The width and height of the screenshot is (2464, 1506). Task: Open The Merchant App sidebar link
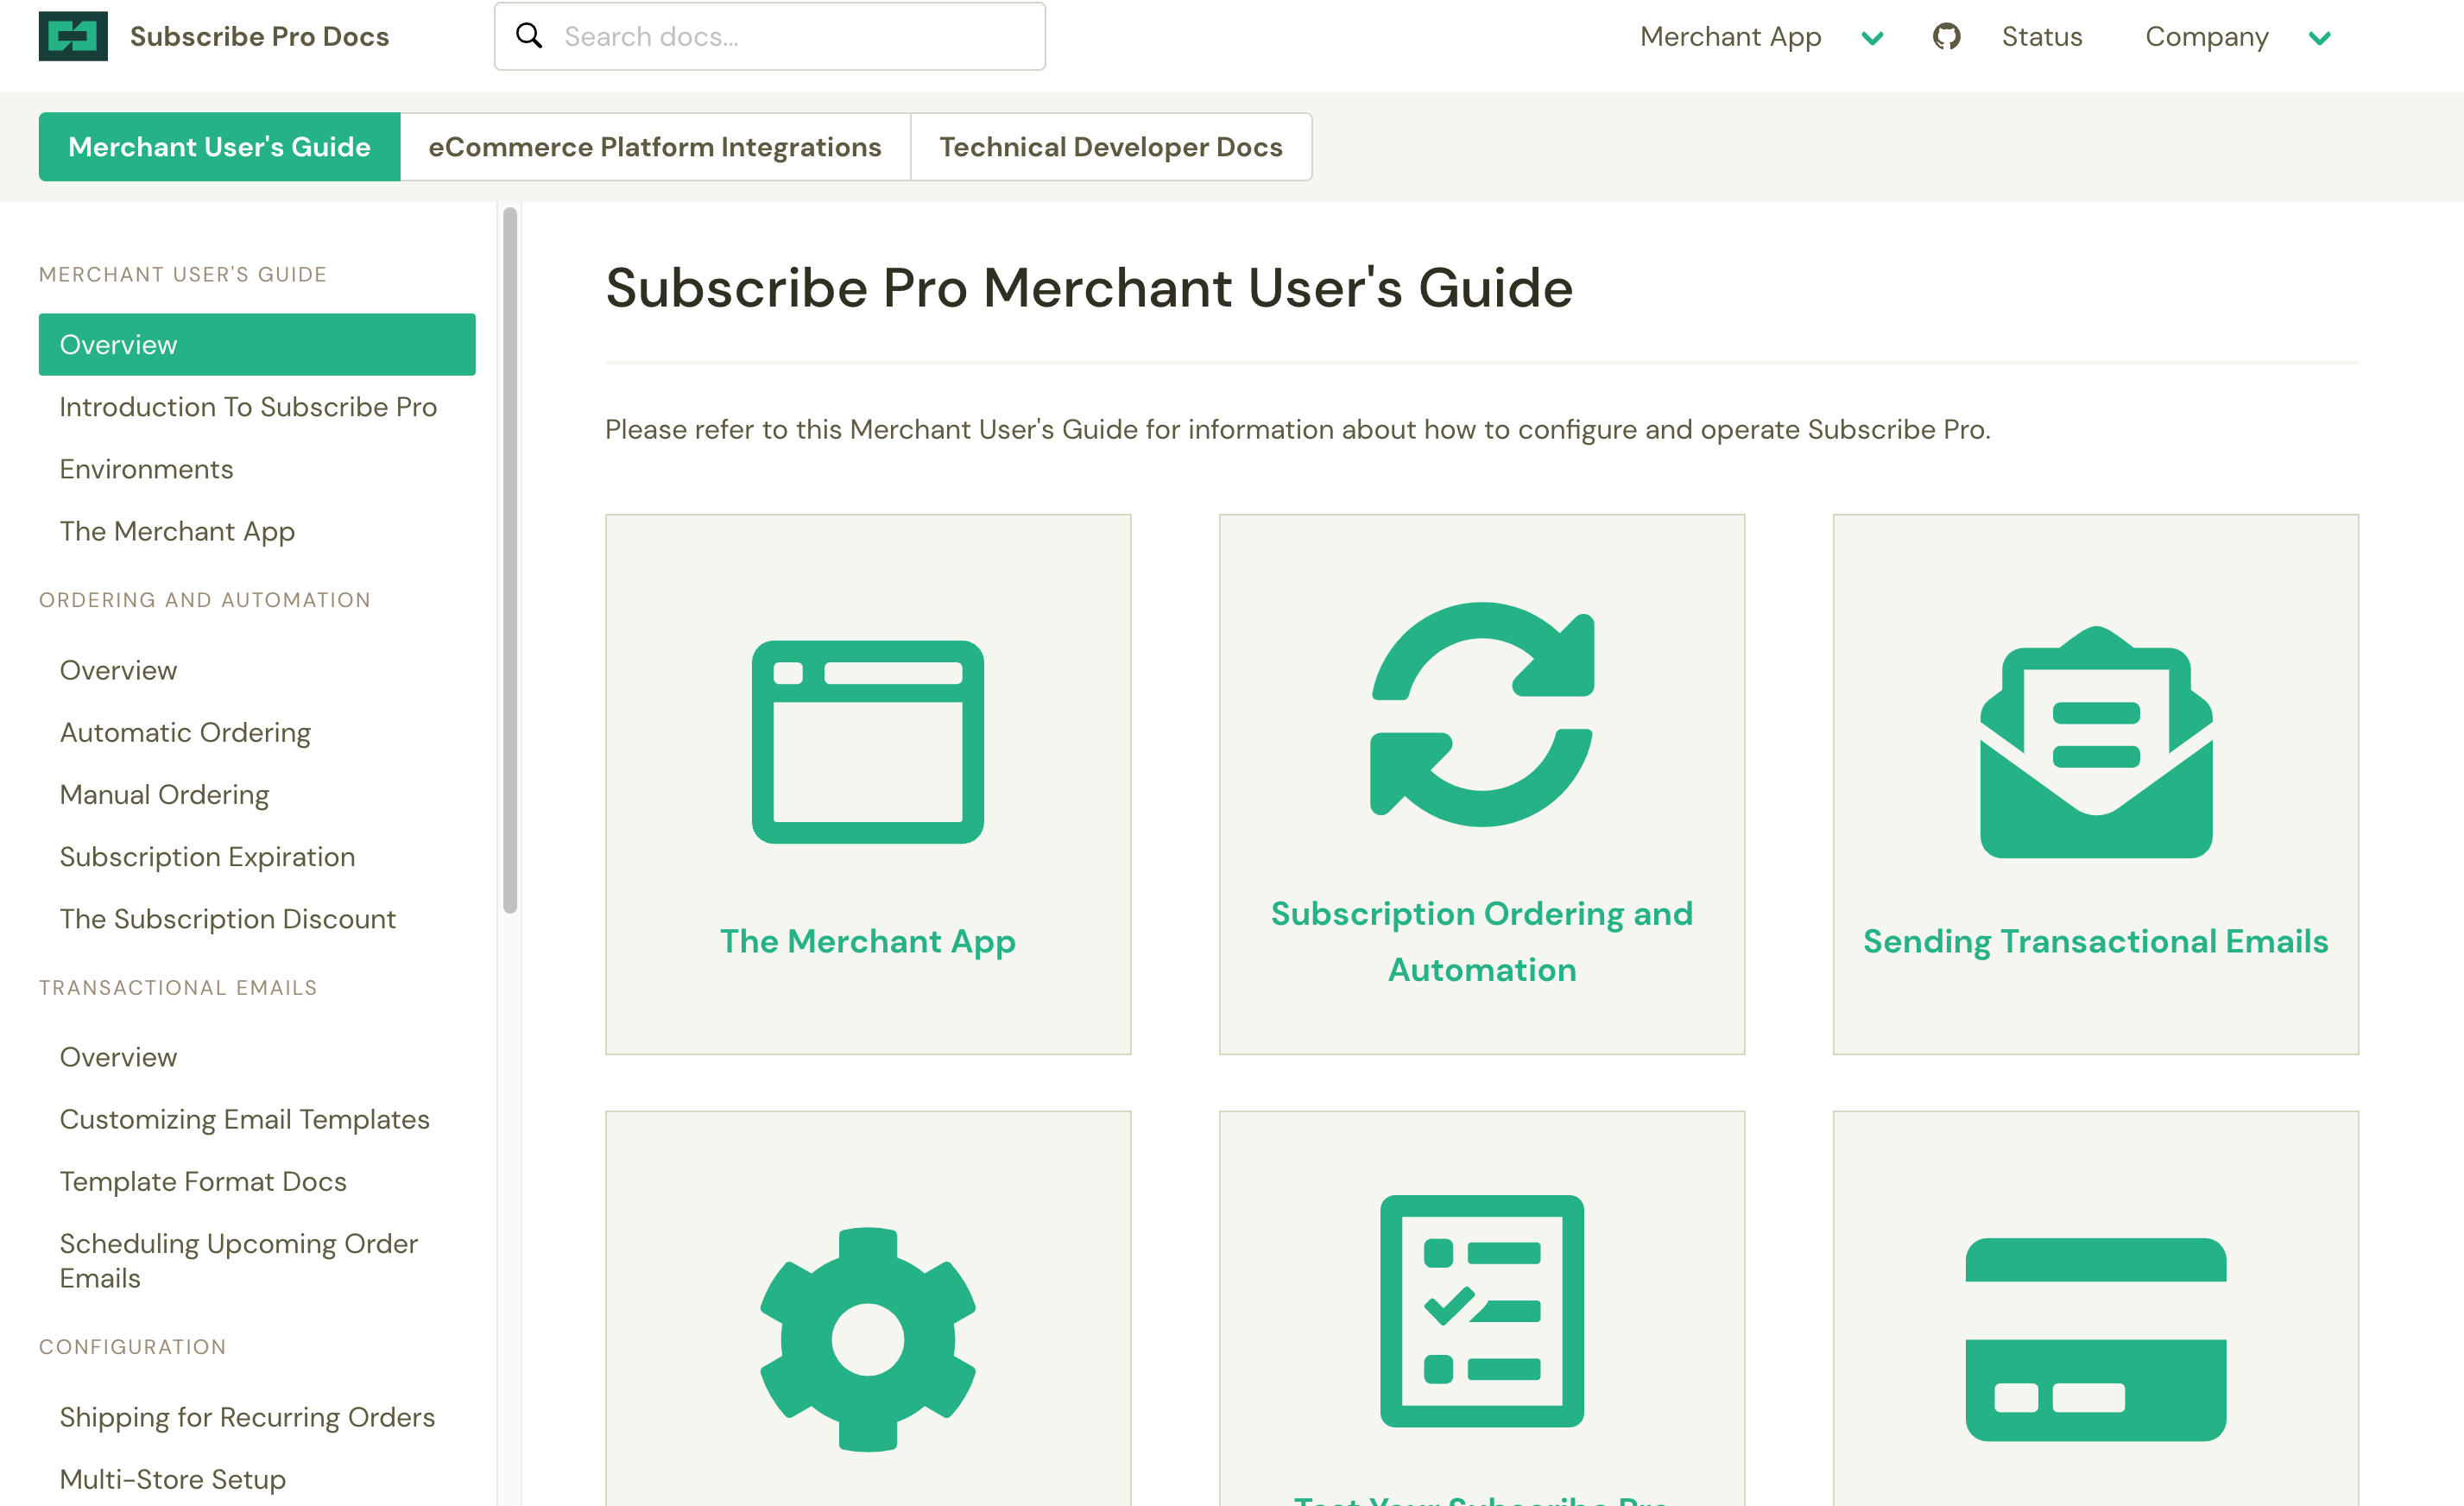(x=177, y=531)
